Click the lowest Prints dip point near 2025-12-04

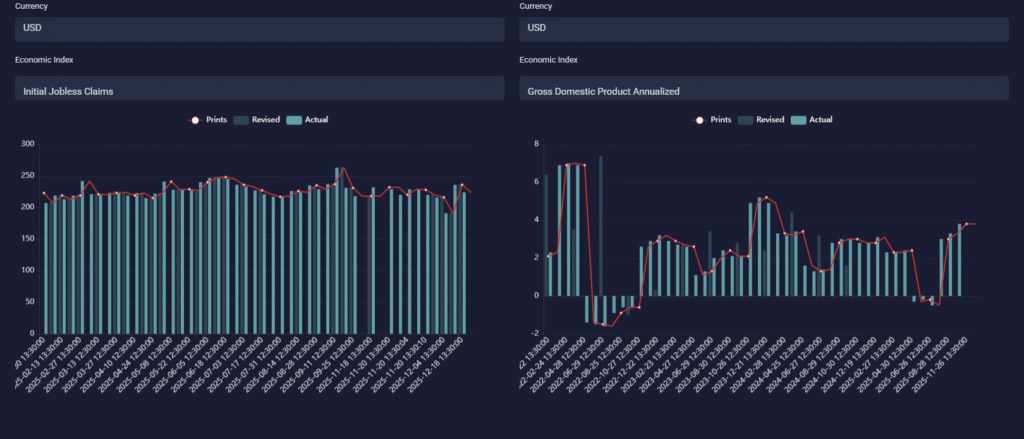[x=452, y=213]
